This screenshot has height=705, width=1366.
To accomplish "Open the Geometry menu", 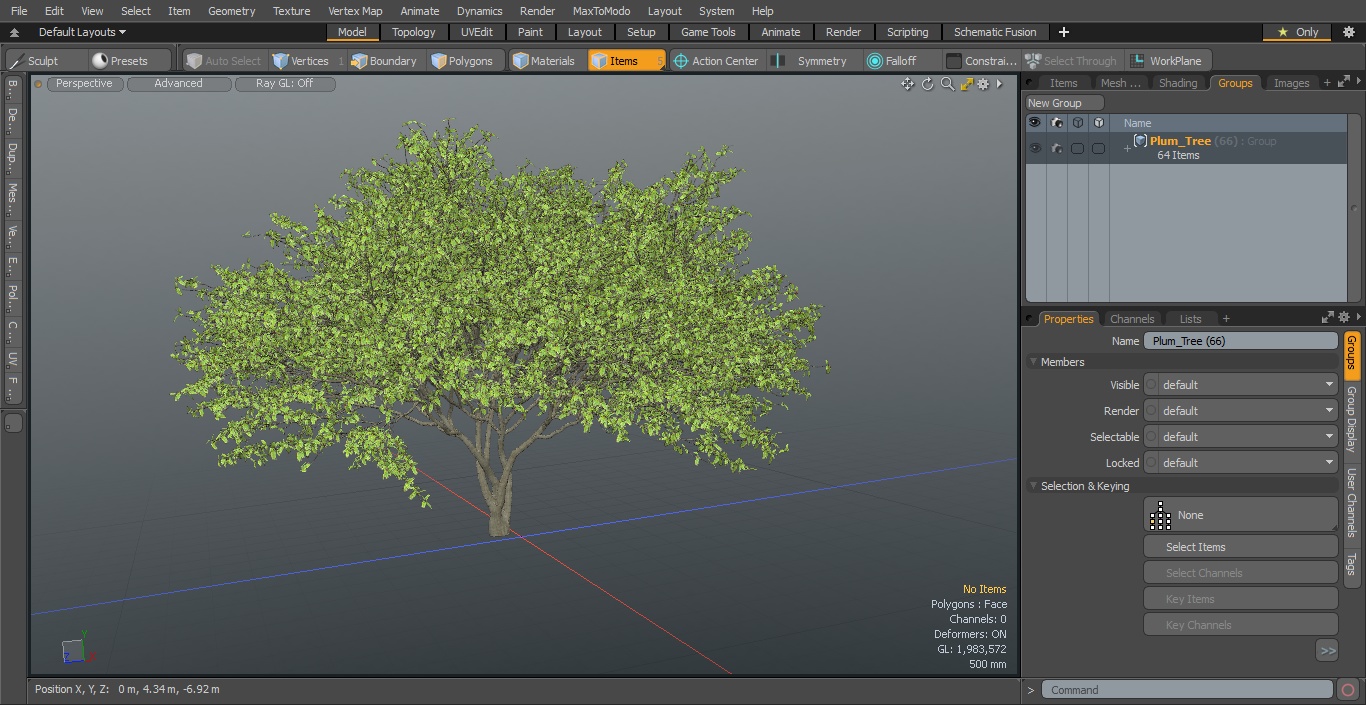I will [231, 11].
